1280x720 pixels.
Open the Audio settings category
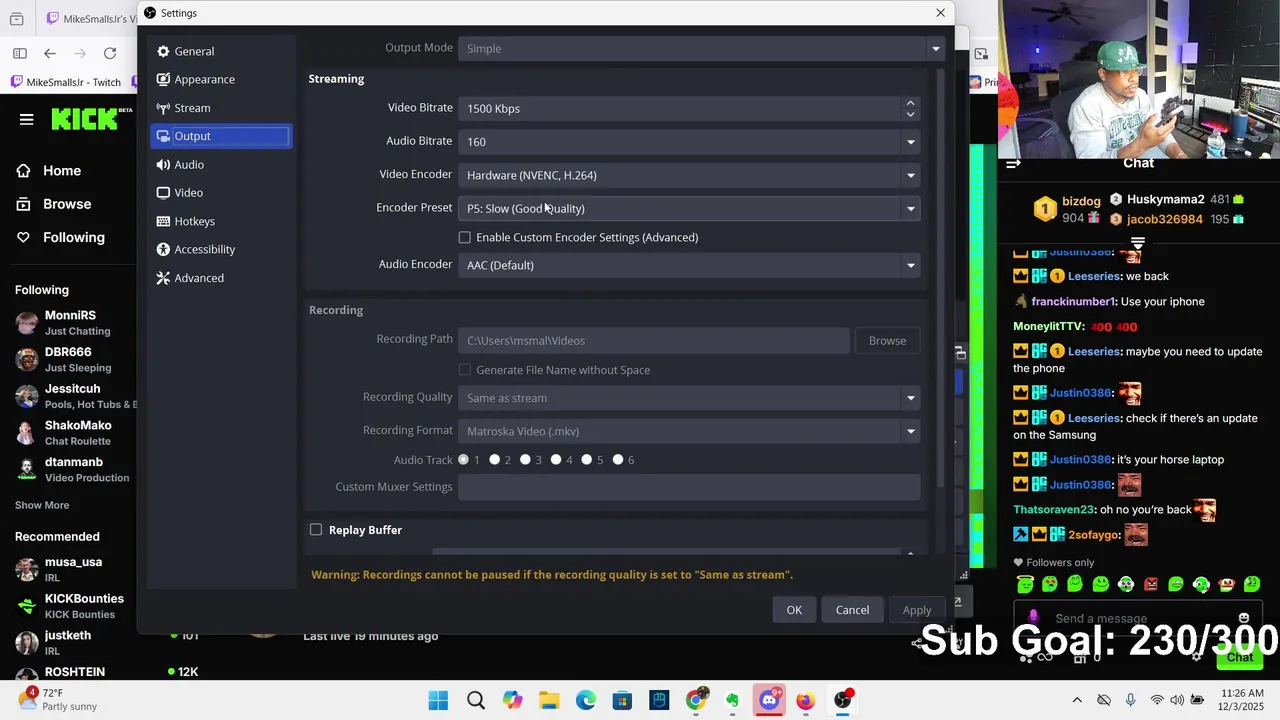tap(220, 164)
